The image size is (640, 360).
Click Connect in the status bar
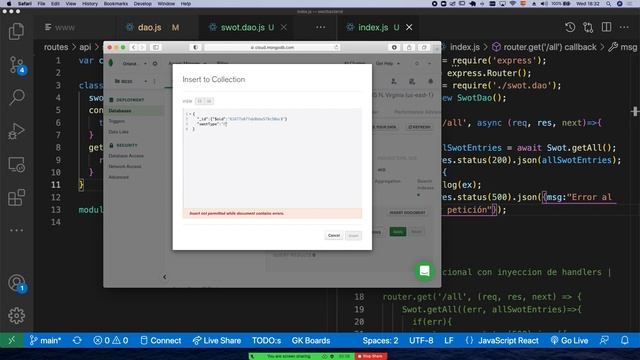160,340
